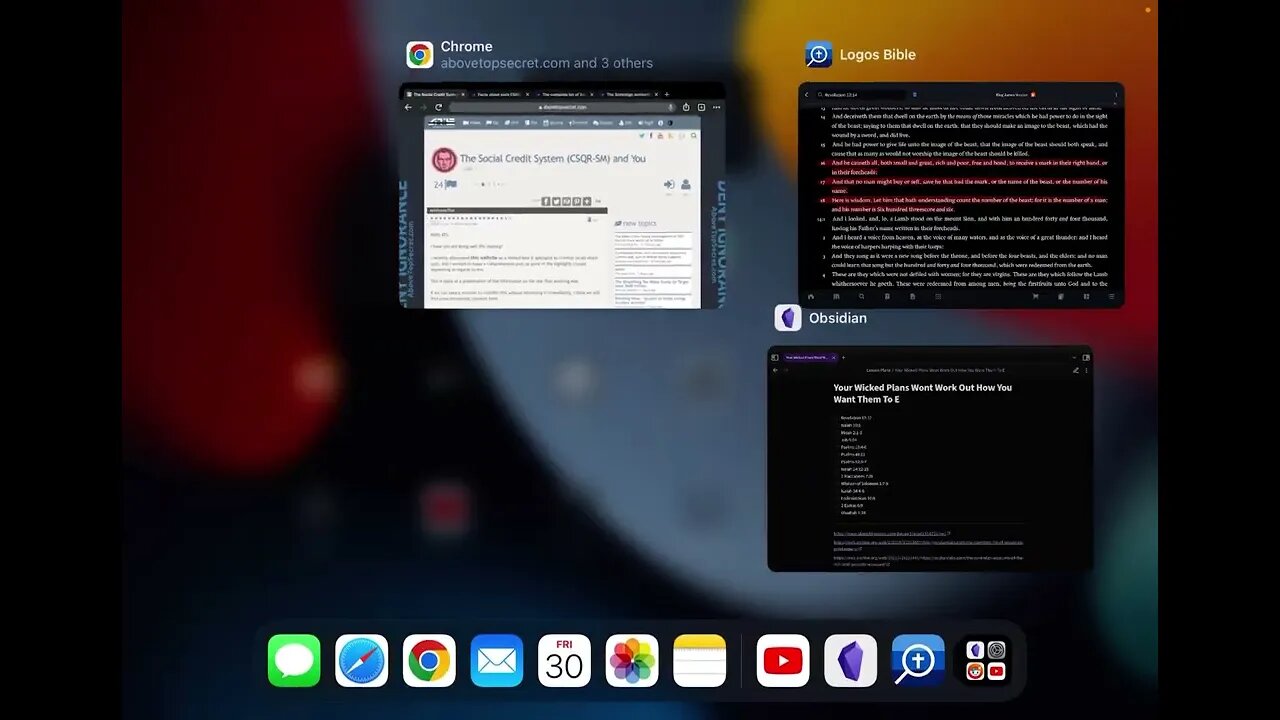Image resolution: width=1280 pixels, height=720 pixels.
Task: Launch Photos from the dock
Action: pyautogui.click(x=632, y=661)
